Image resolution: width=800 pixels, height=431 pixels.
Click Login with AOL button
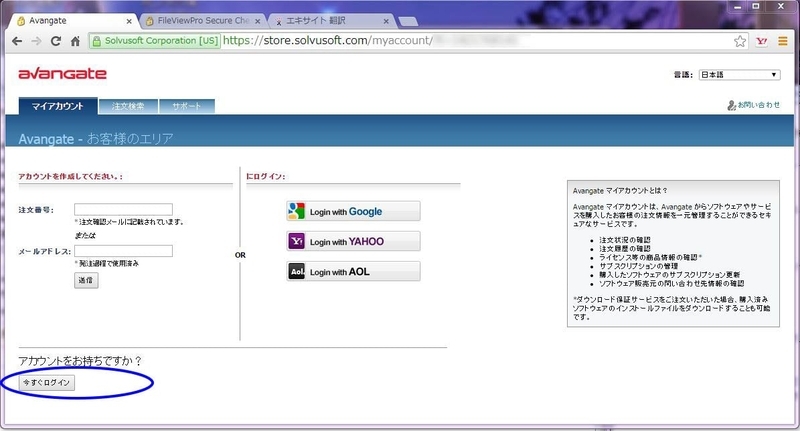point(354,271)
